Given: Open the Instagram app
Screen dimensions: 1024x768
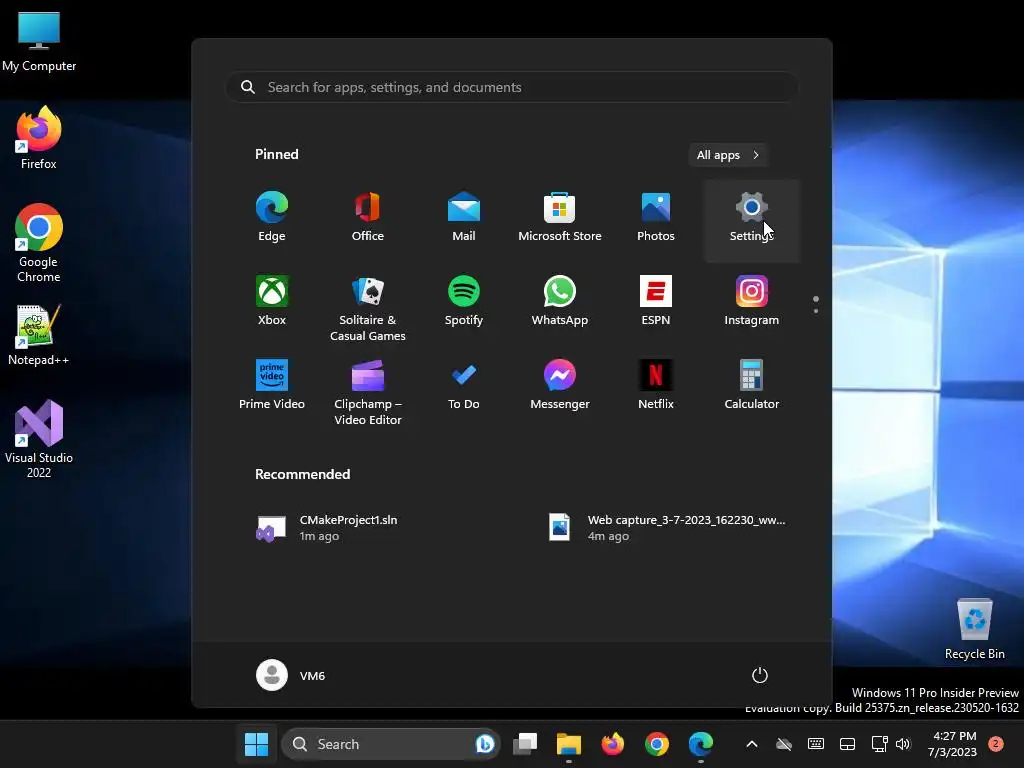Looking at the screenshot, I should click(752, 302).
